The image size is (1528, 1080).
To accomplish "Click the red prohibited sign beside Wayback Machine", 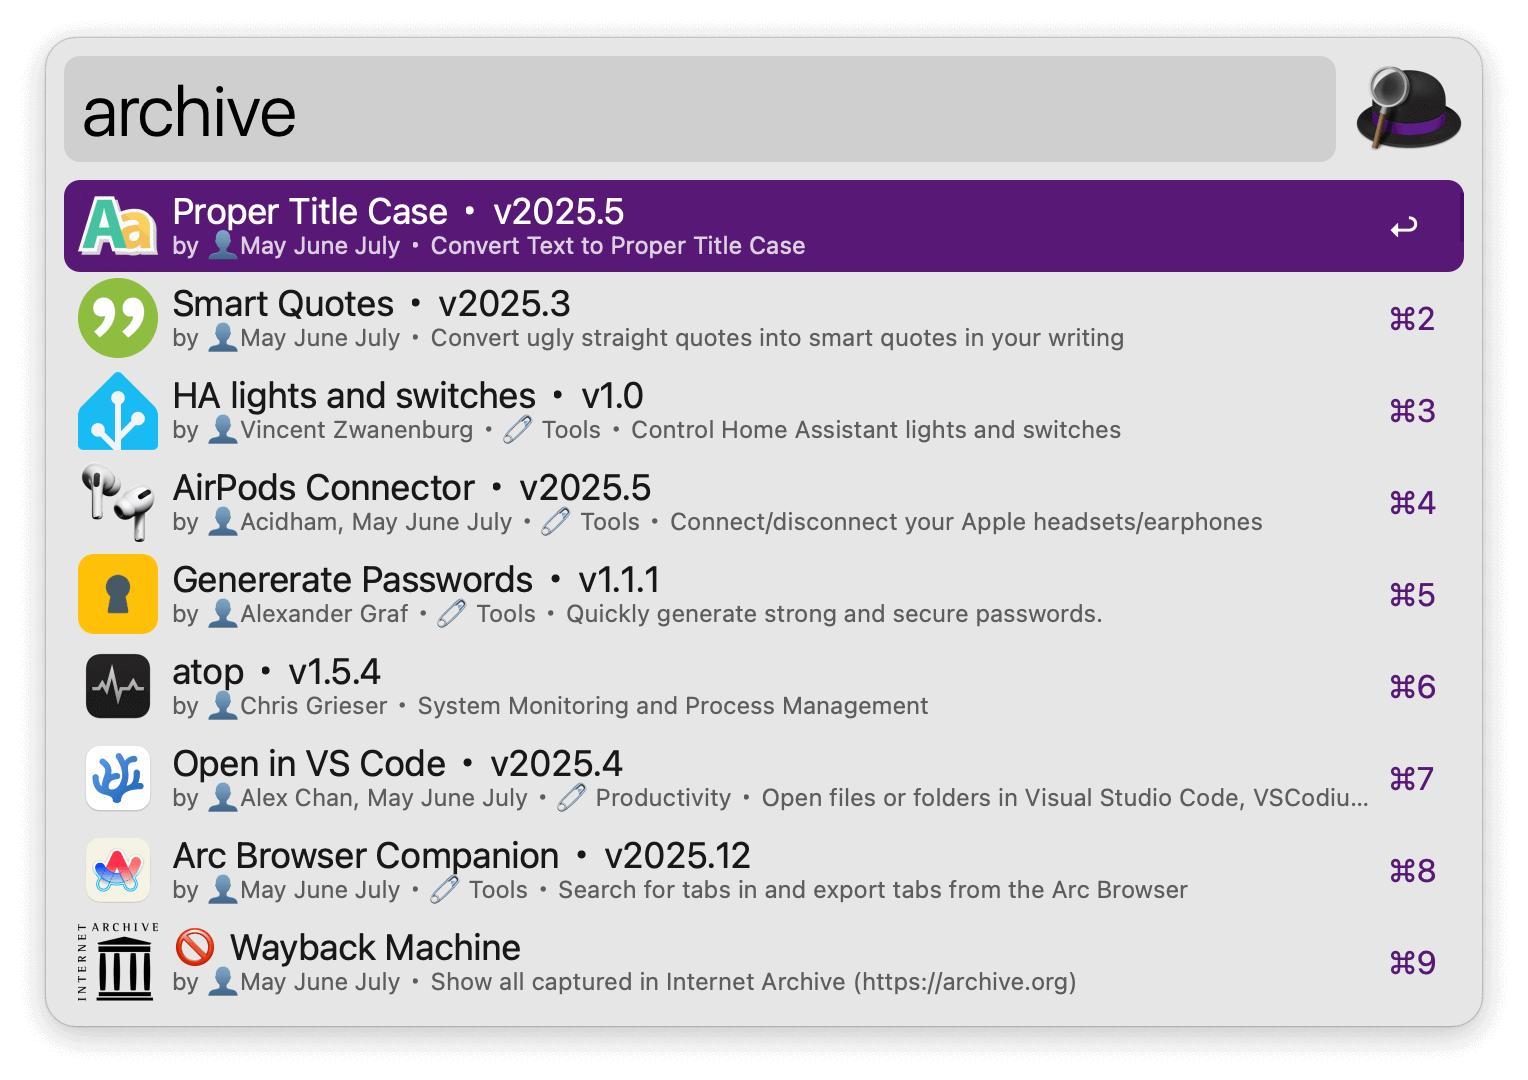I will point(195,947).
